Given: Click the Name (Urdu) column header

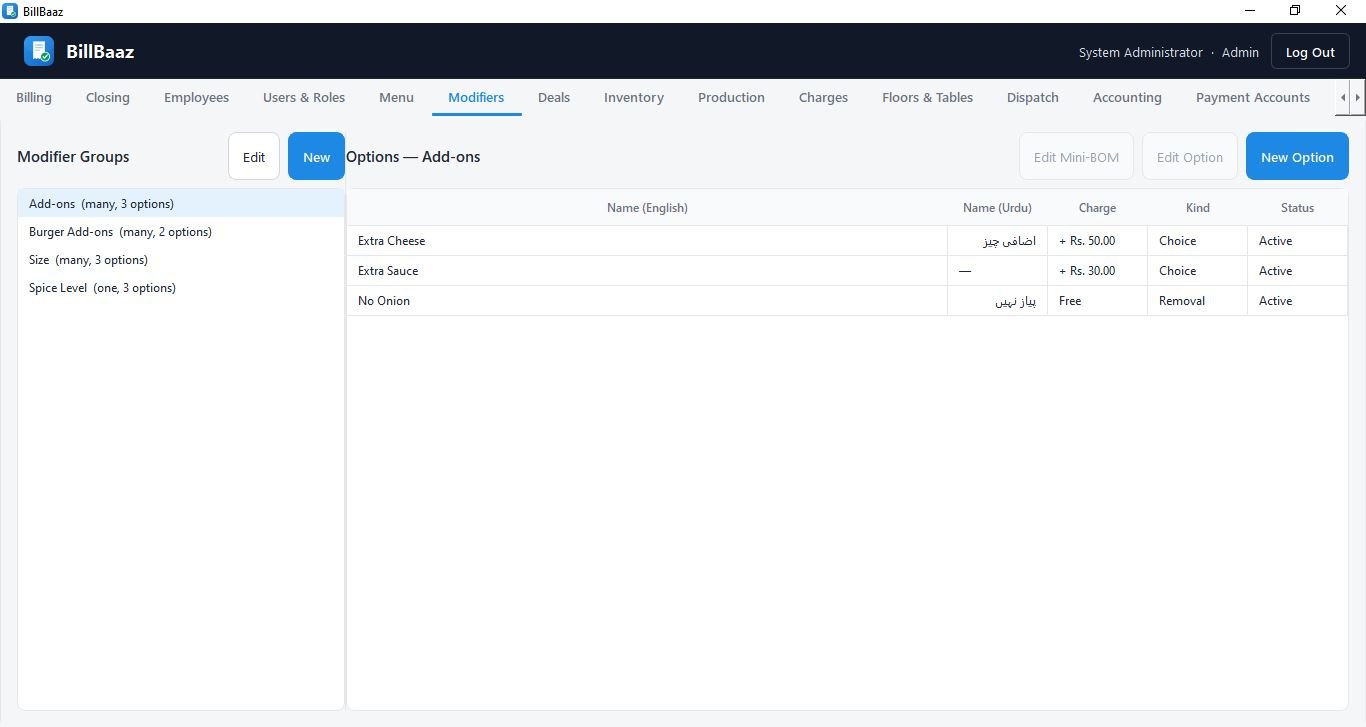Looking at the screenshot, I should 997,207.
